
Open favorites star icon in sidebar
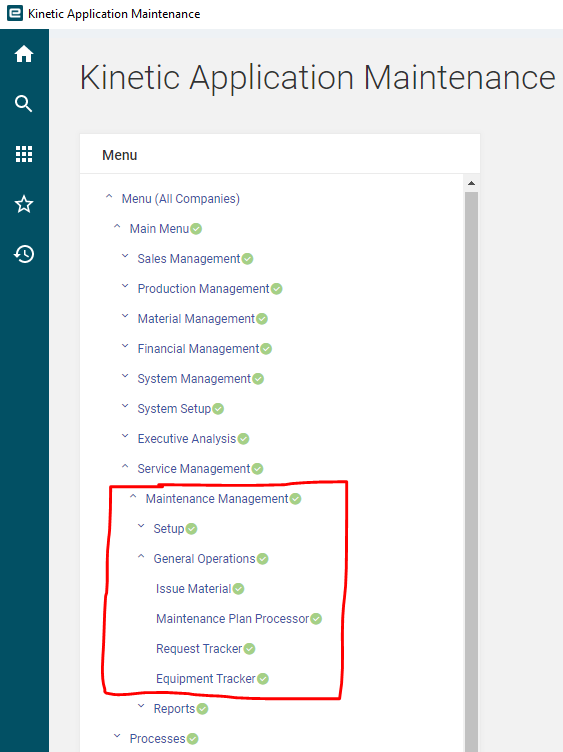tap(24, 204)
